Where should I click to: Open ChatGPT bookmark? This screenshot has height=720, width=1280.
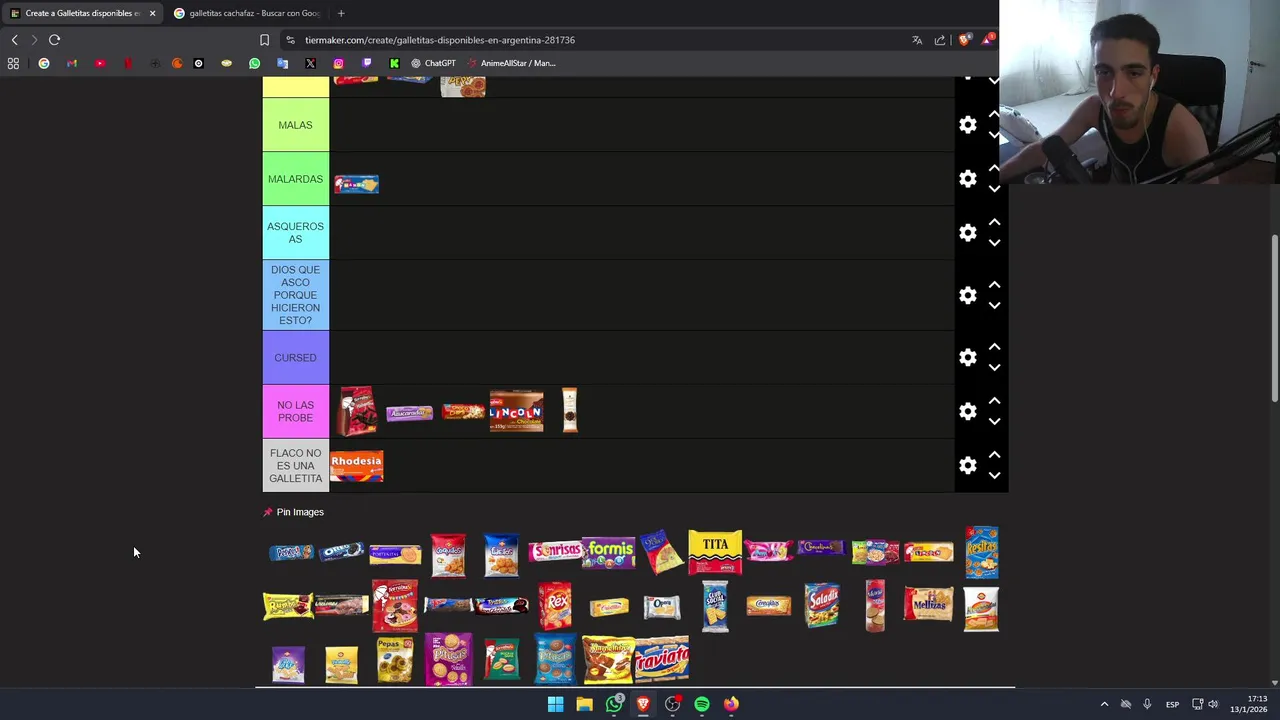pyautogui.click(x=433, y=63)
